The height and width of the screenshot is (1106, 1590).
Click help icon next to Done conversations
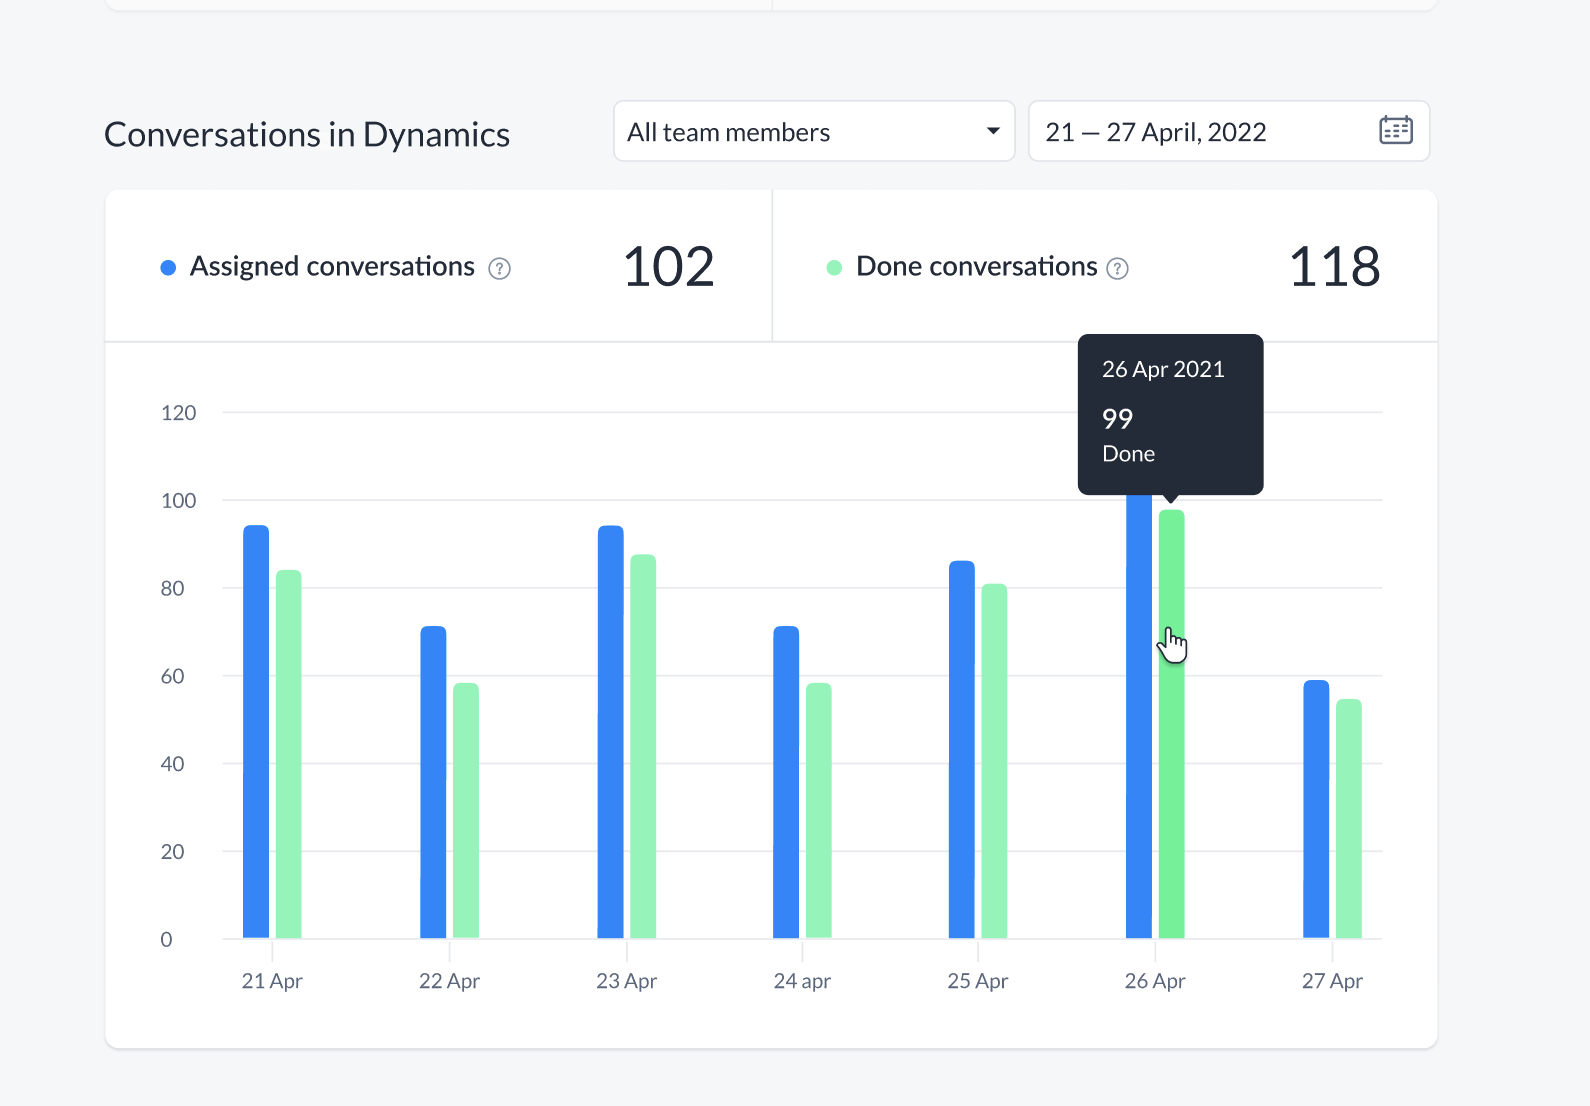(1117, 268)
